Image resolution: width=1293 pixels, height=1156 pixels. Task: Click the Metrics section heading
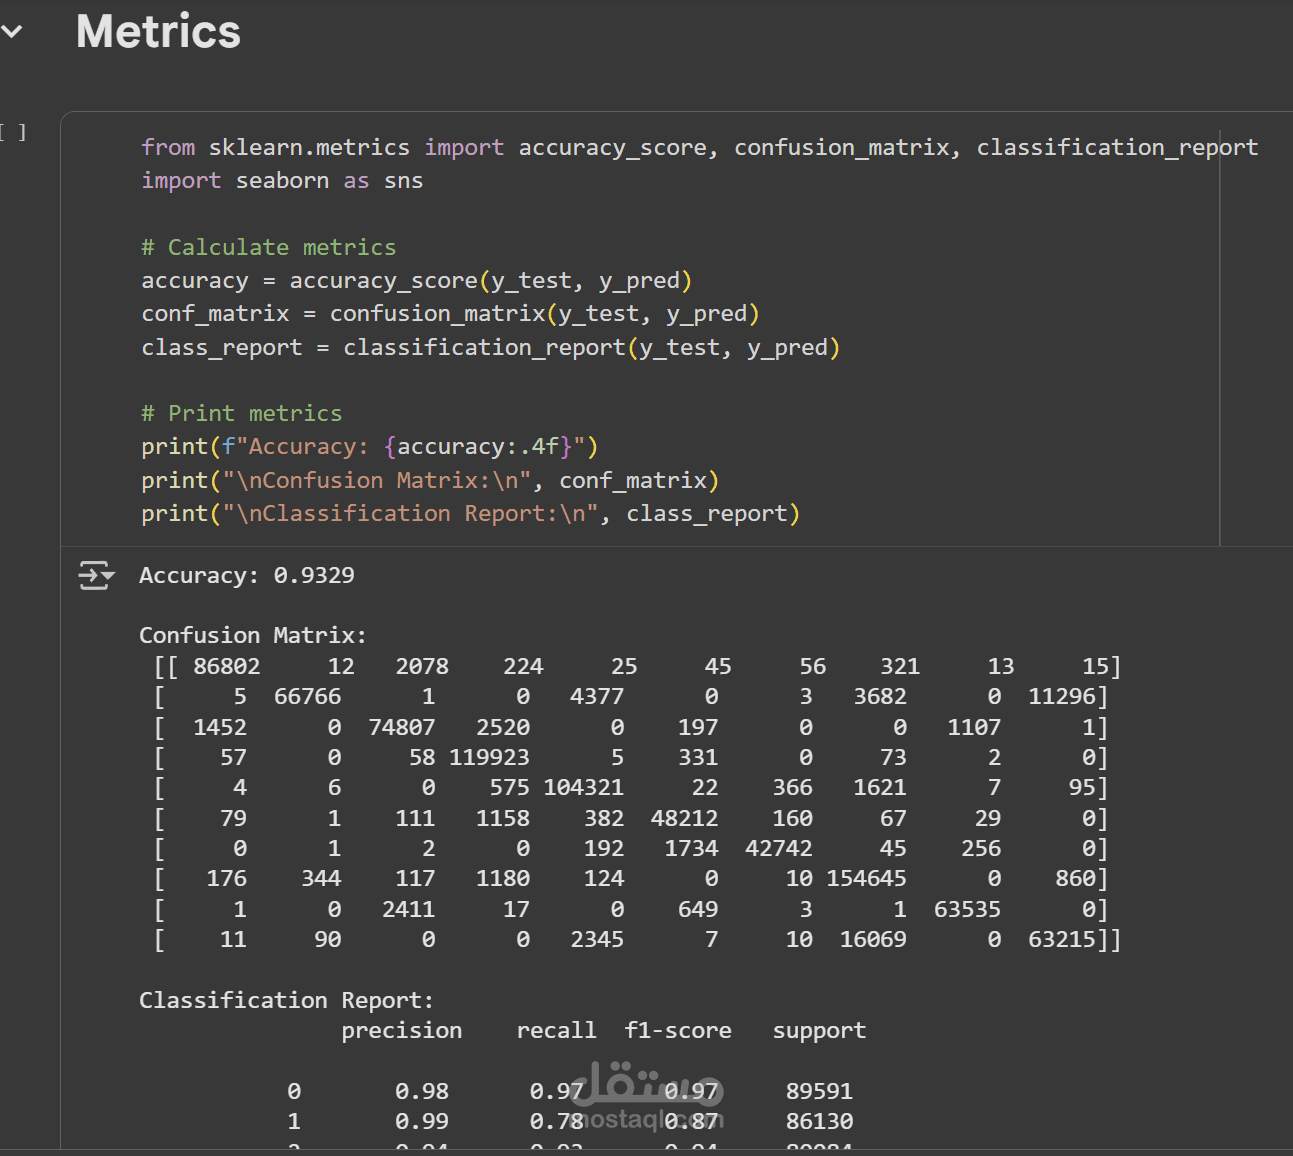click(x=158, y=32)
